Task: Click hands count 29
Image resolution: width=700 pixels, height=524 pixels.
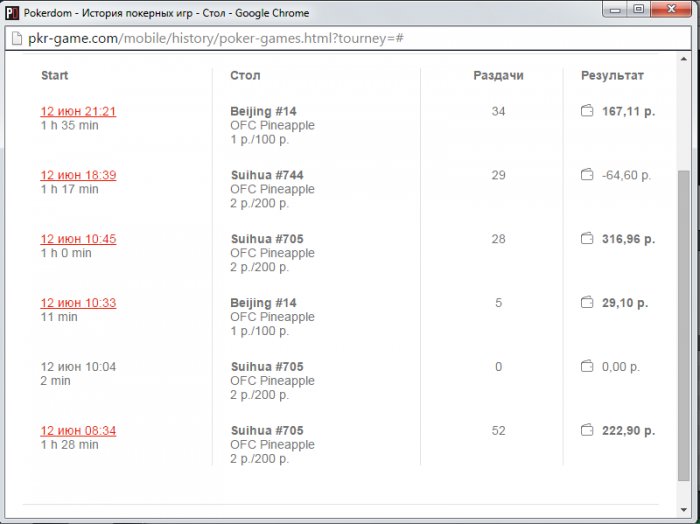Action: (498, 175)
